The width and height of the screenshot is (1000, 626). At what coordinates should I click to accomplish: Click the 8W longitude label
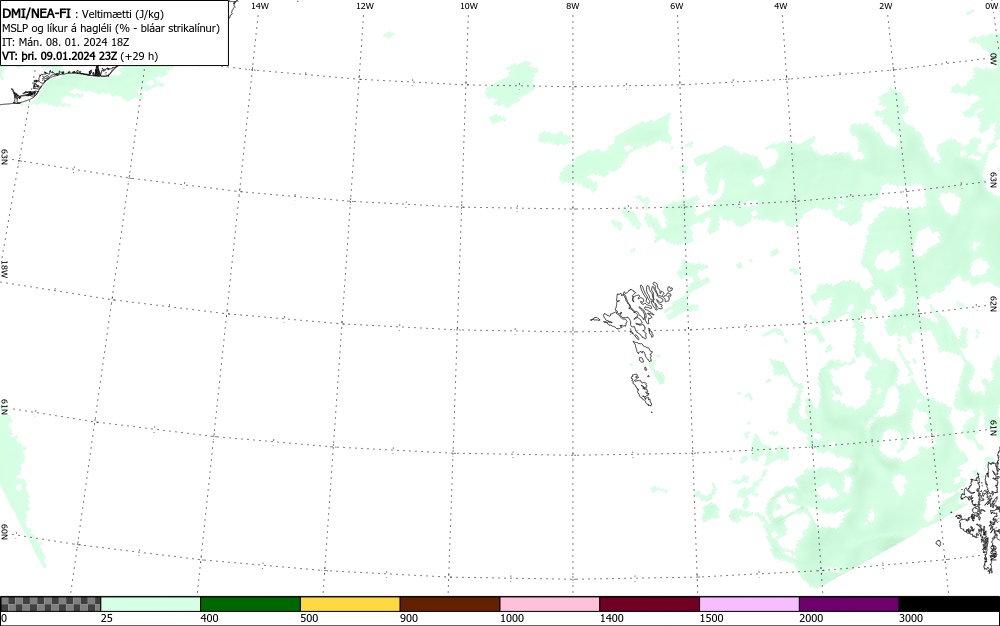click(573, 6)
